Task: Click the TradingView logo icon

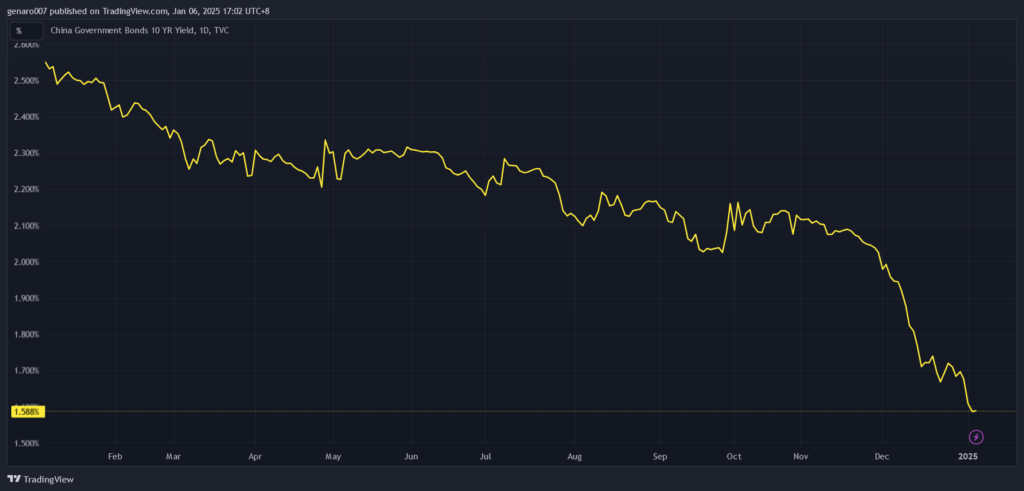Action: 13,479
